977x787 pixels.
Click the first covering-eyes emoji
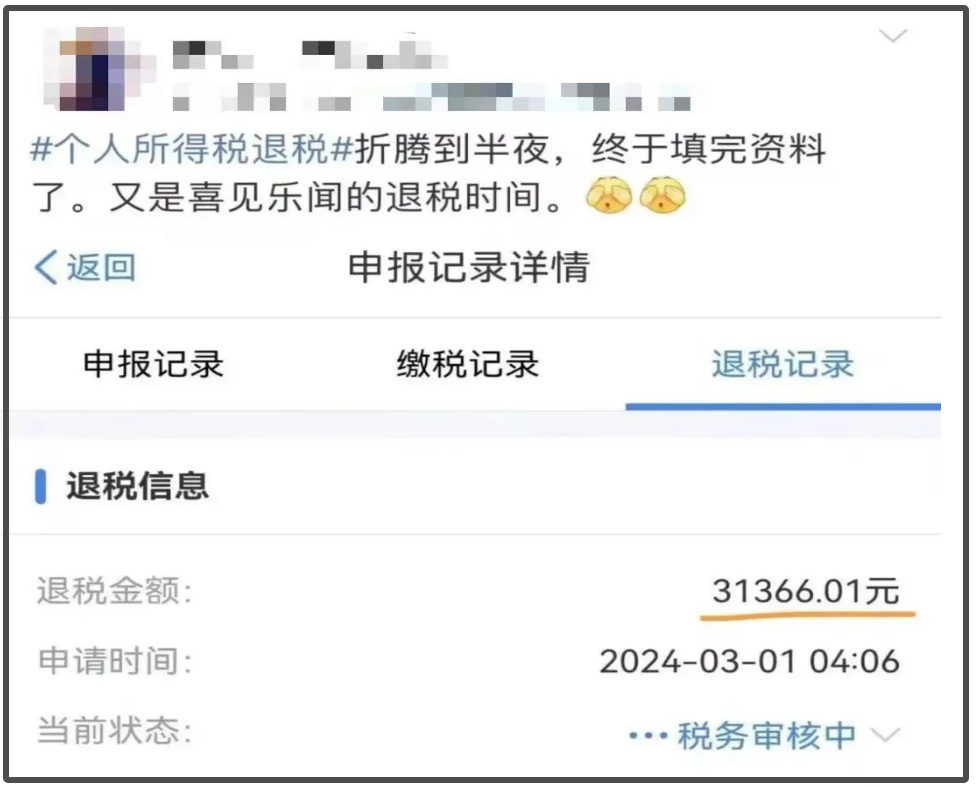[x=609, y=195]
